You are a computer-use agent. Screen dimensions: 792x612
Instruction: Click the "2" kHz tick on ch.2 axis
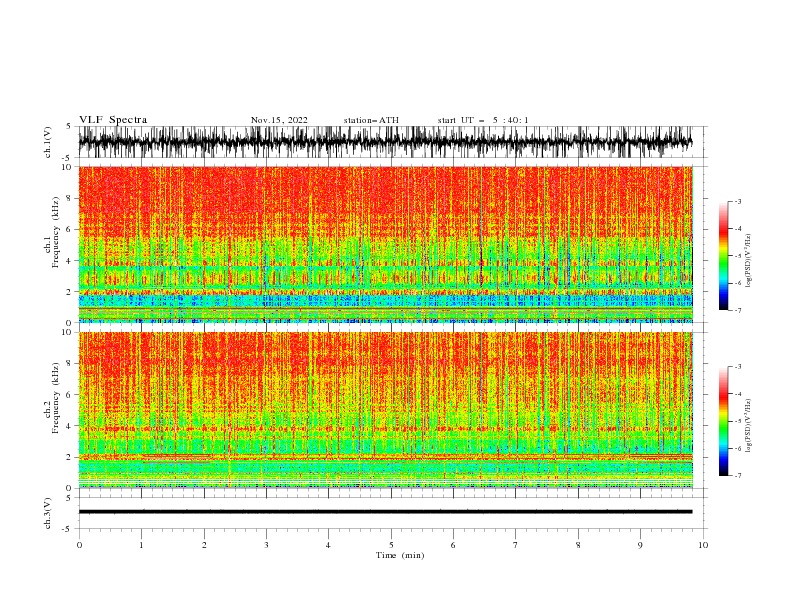[x=70, y=457]
